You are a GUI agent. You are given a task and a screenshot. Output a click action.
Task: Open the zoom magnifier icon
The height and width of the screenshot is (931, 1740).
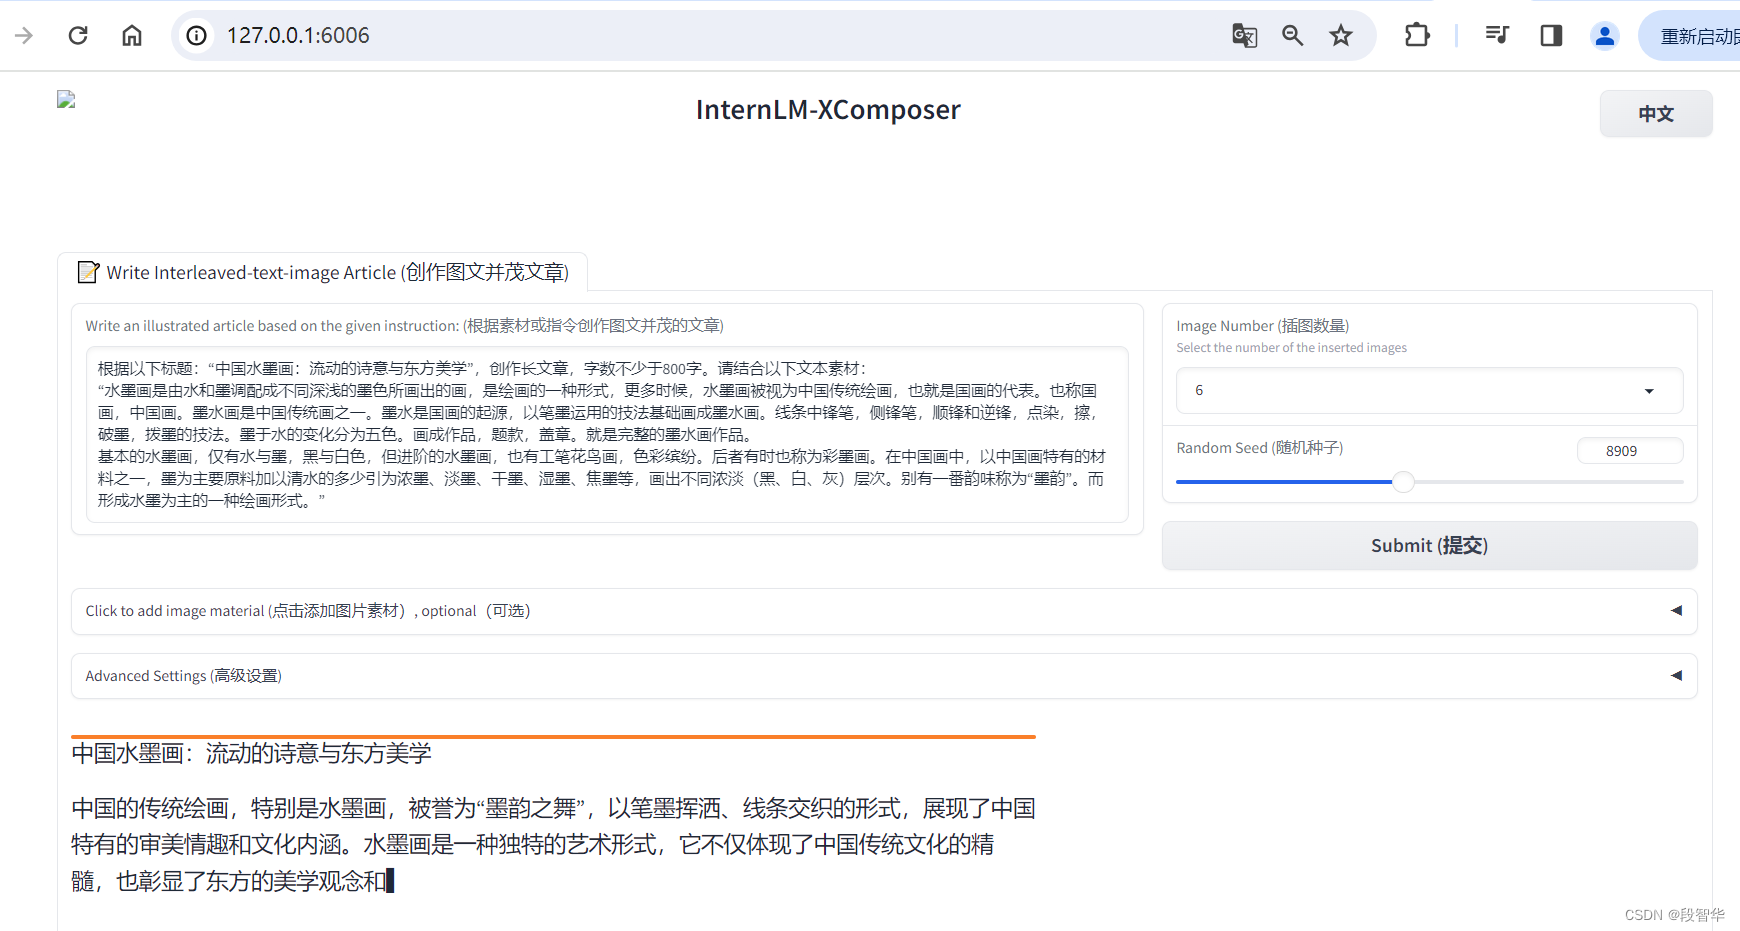tap(1292, 36)
